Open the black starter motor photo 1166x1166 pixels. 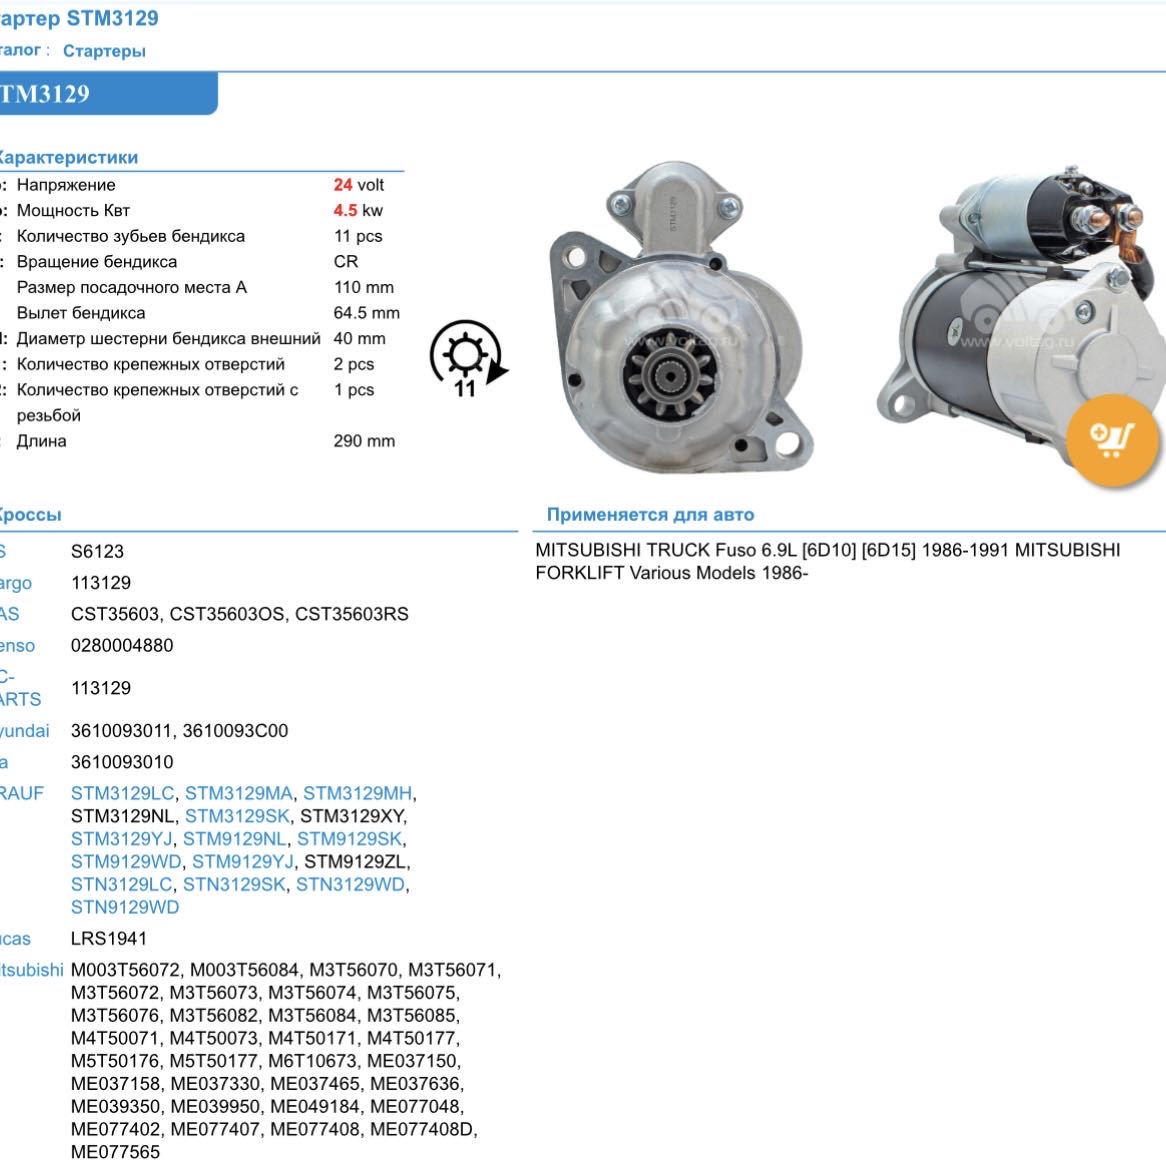[1010, 300]
